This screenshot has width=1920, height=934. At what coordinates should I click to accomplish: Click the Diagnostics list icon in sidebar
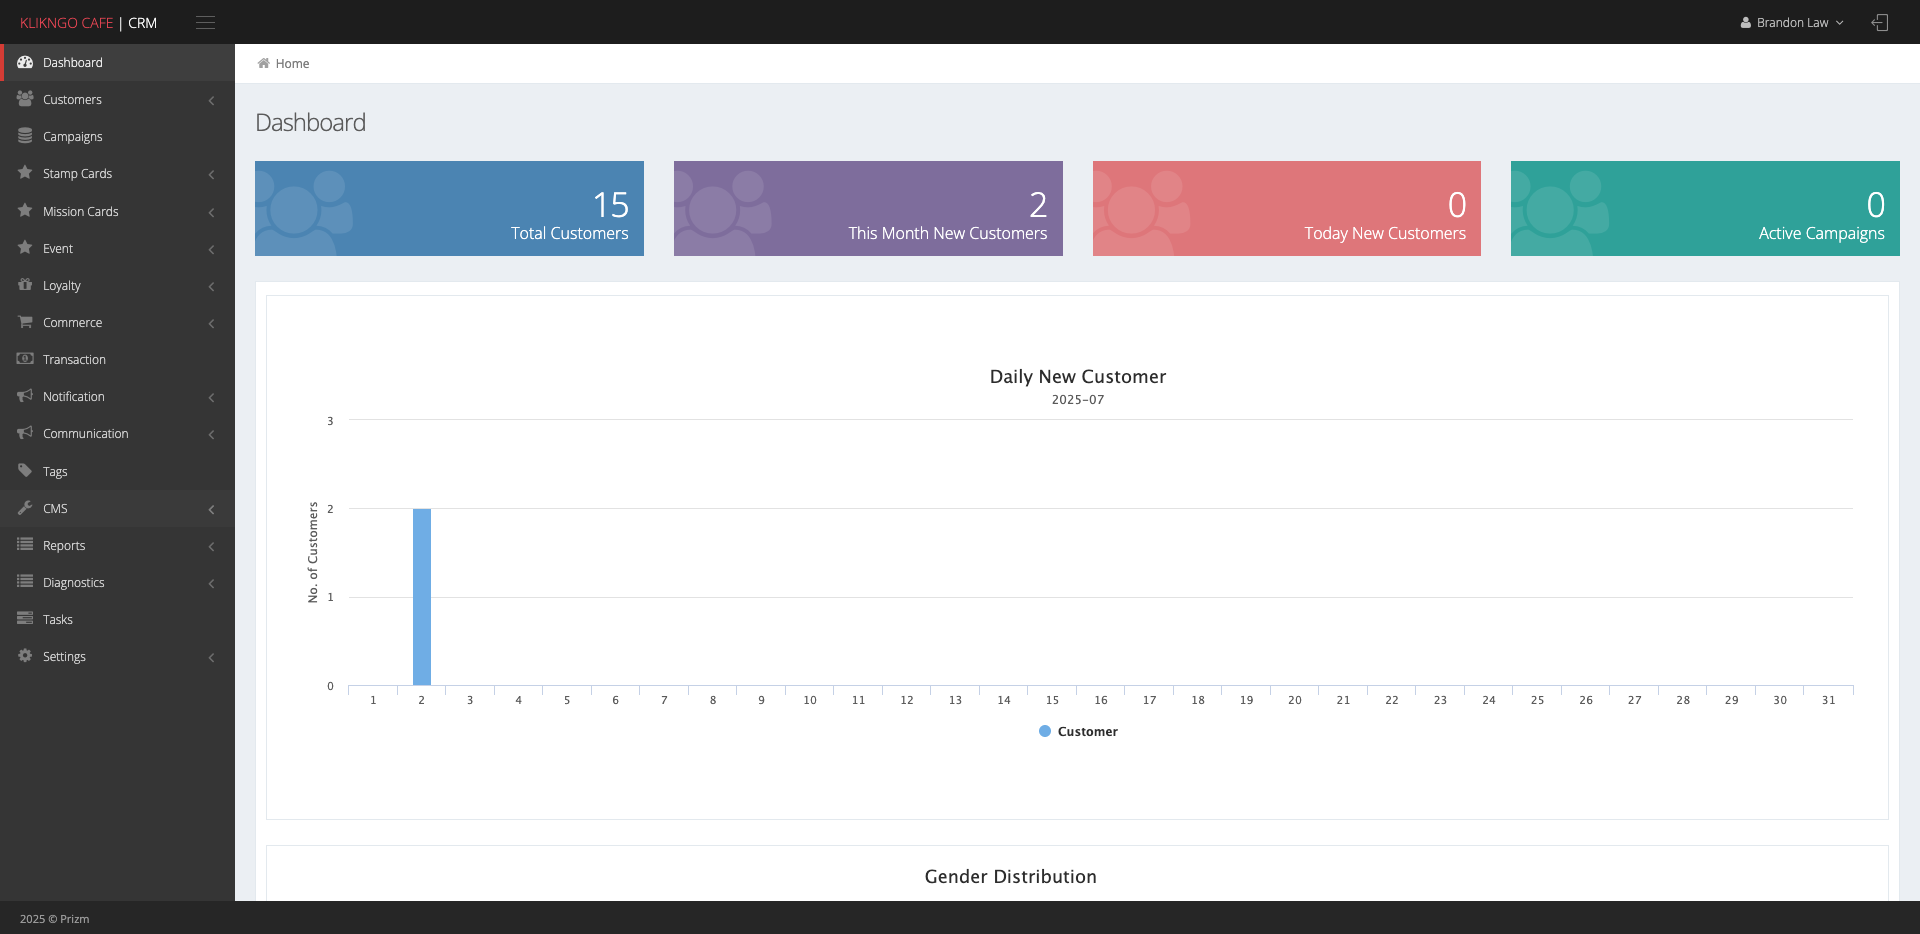pos(25,582)
